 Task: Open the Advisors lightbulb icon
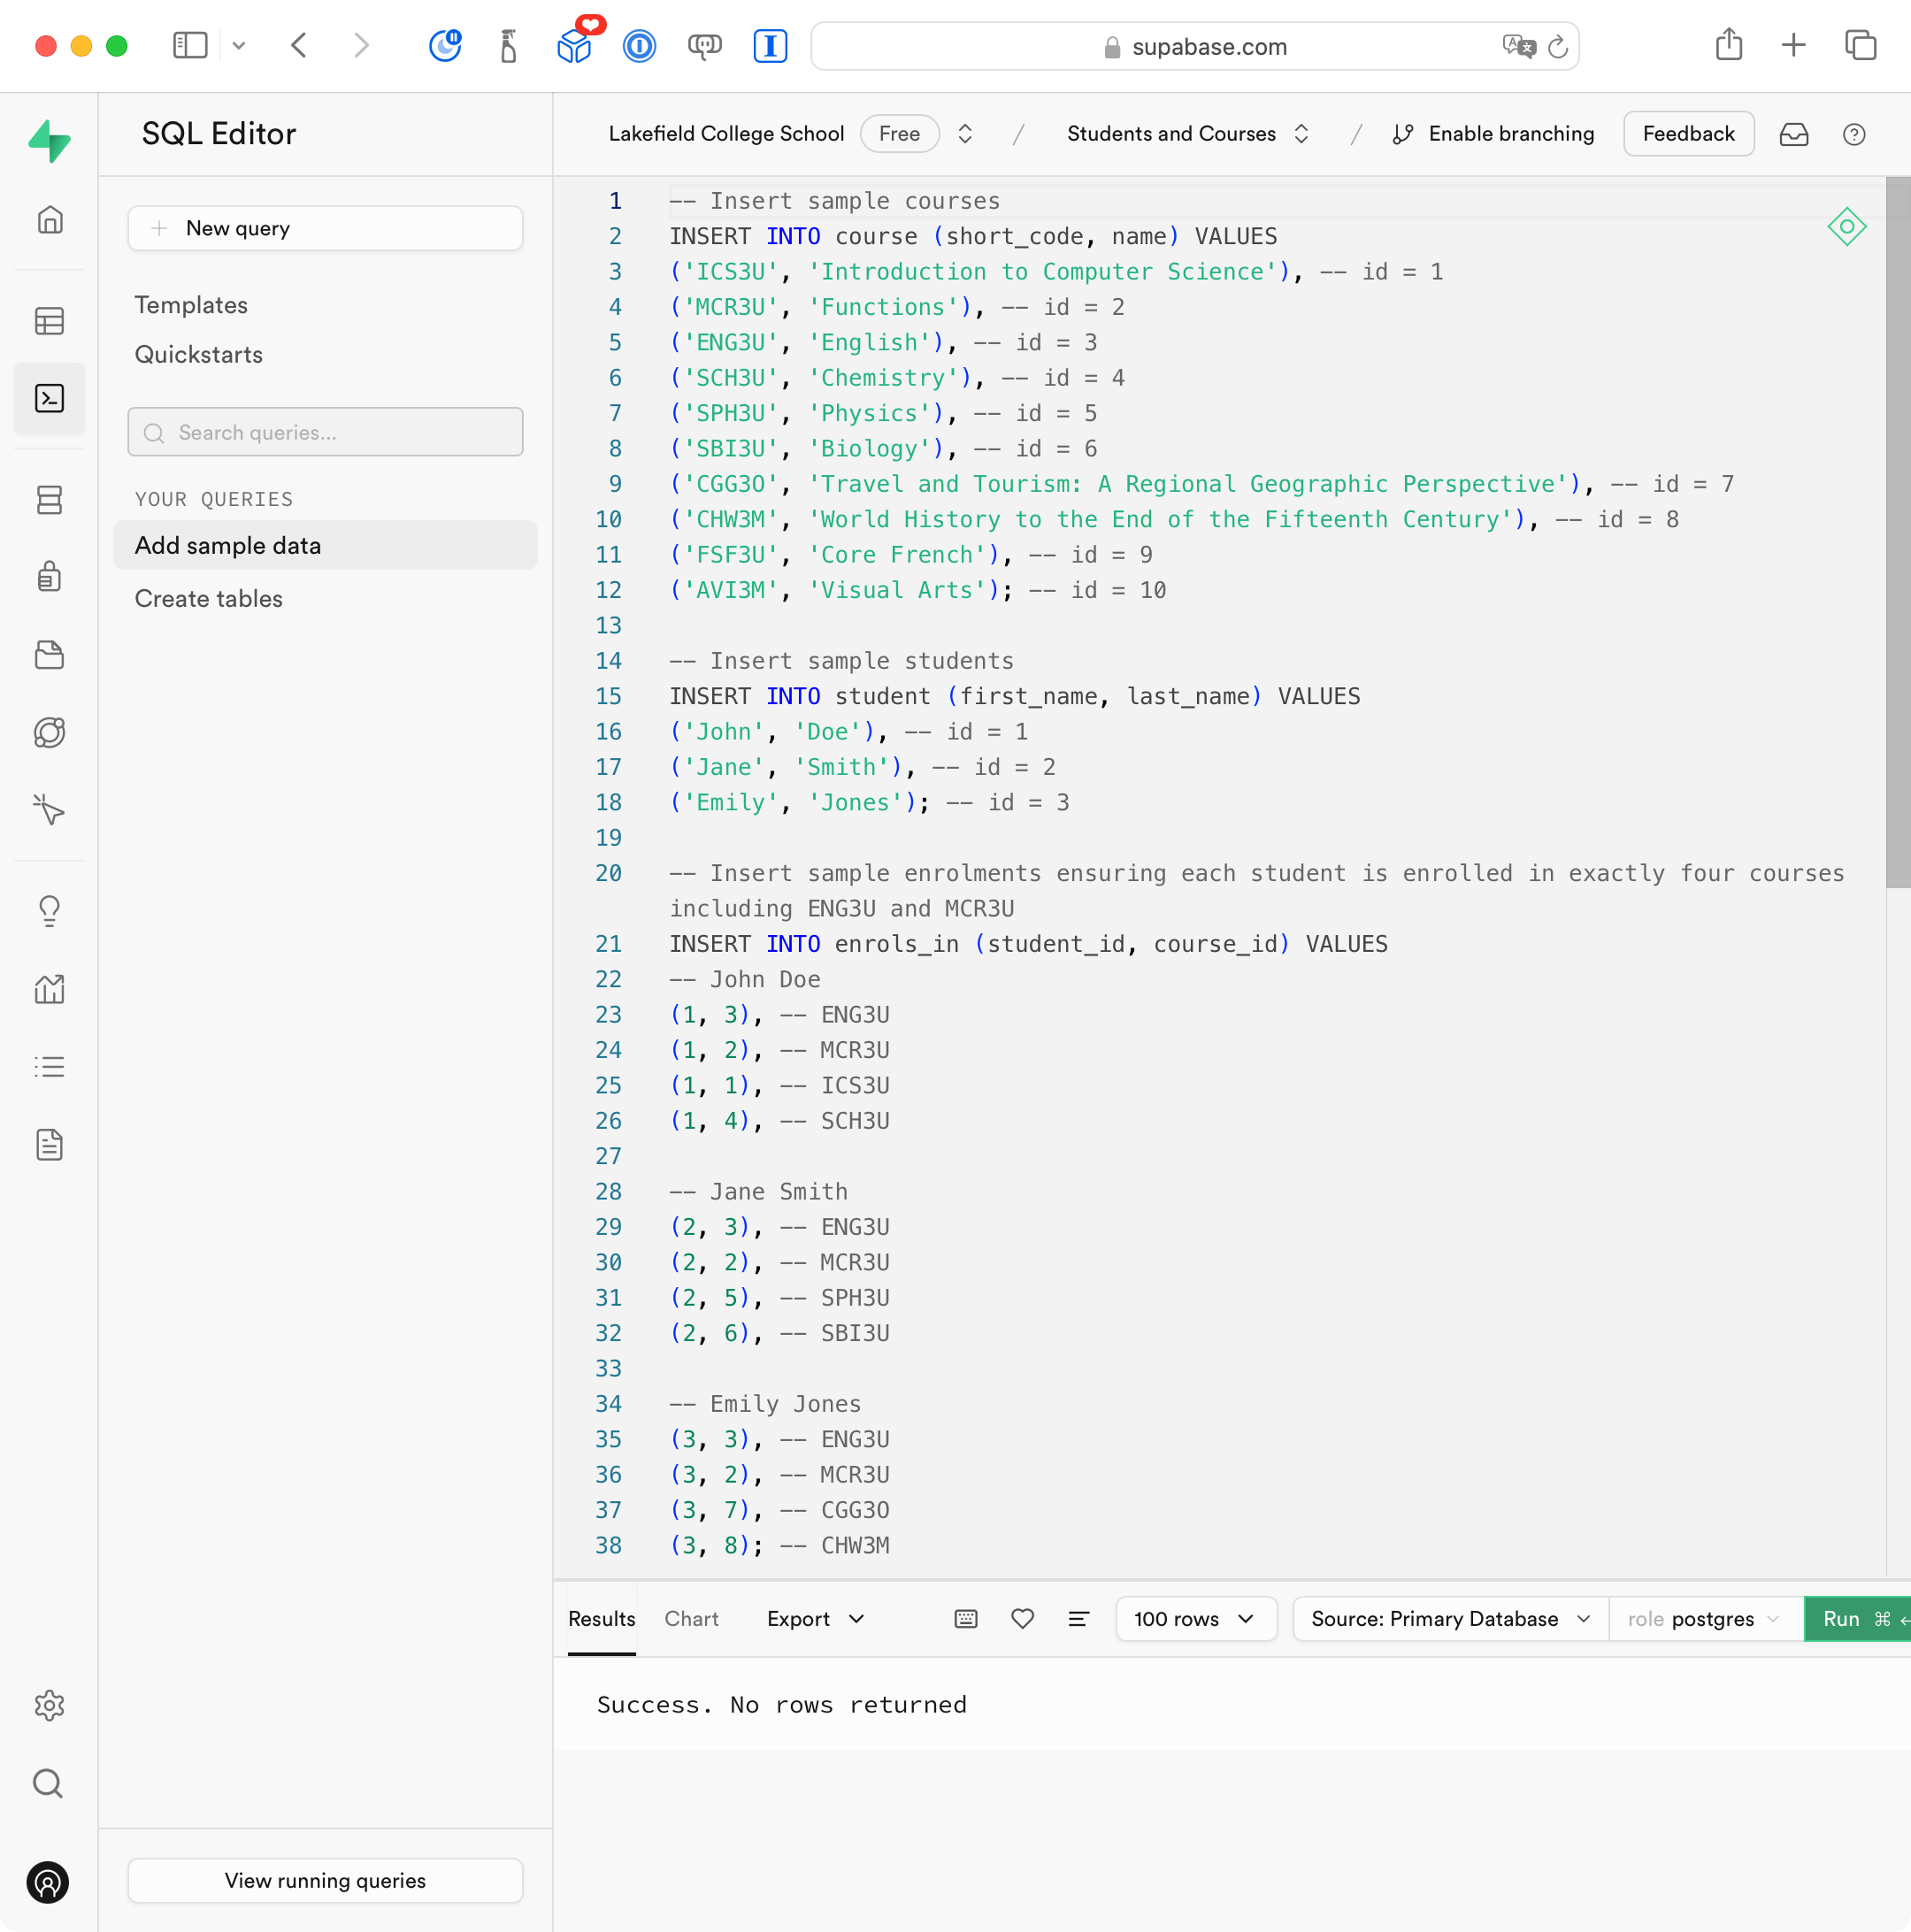[x=49, y=911]
